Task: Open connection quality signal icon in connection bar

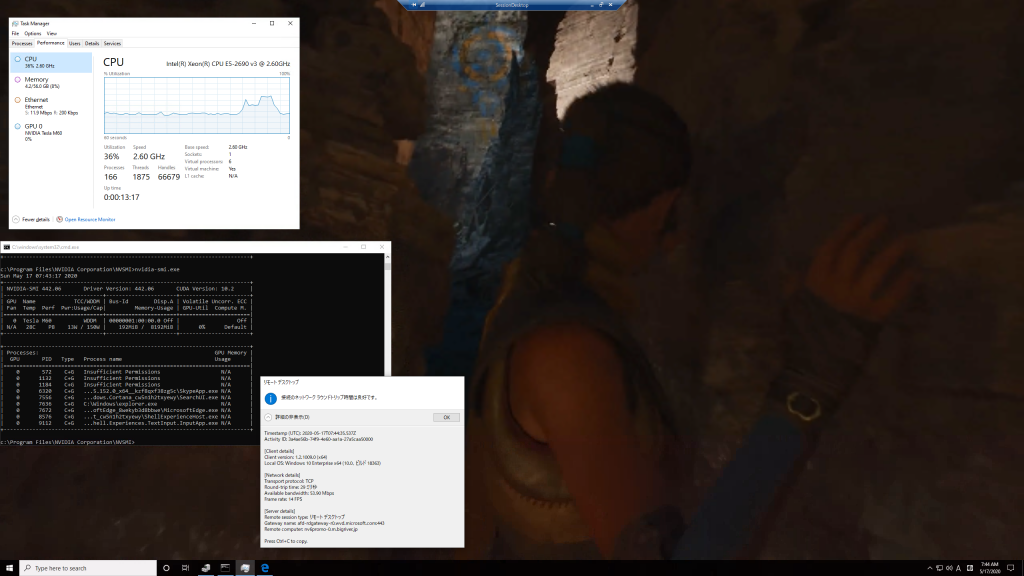Action: click(423, 5)
